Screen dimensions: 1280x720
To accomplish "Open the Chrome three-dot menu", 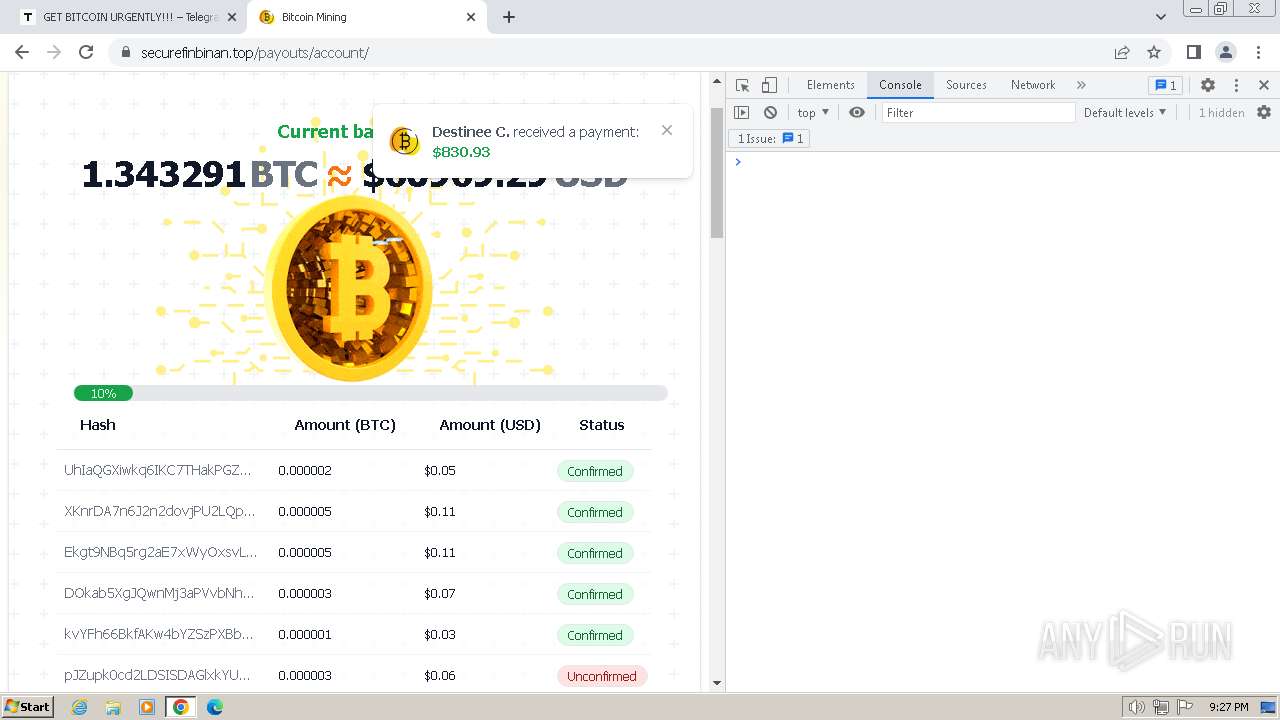I will tap(1259, 52).
